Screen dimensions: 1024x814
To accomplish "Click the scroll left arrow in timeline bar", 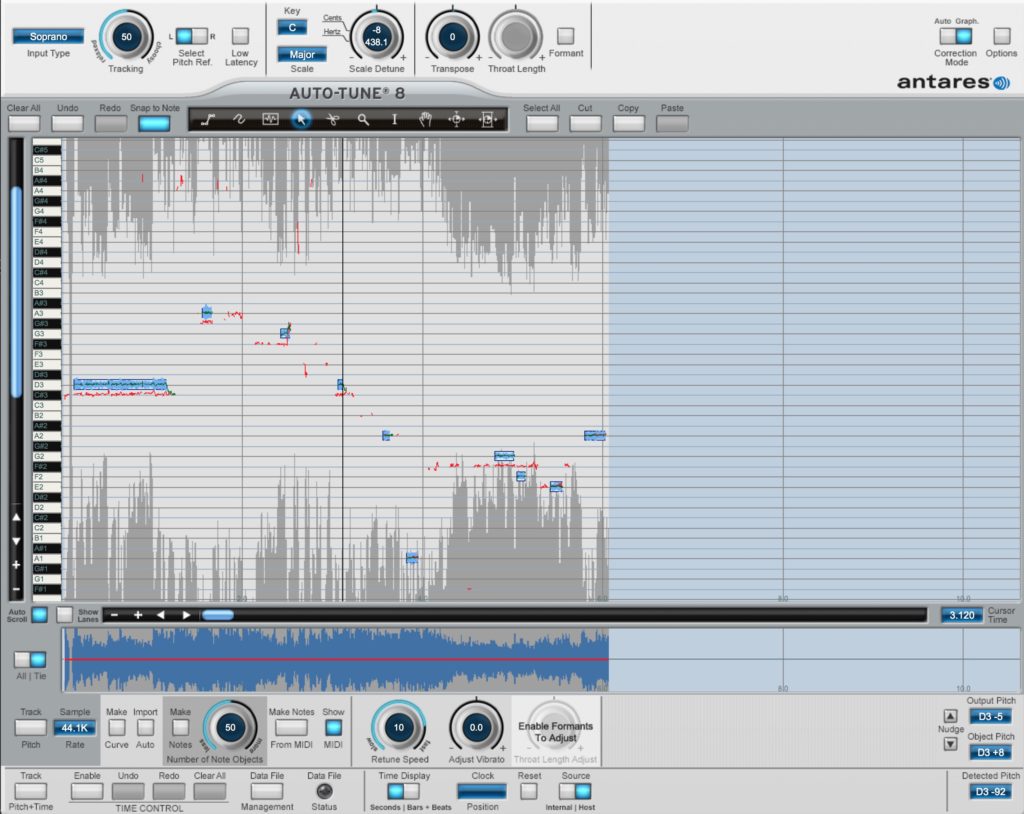I will 161,615.
